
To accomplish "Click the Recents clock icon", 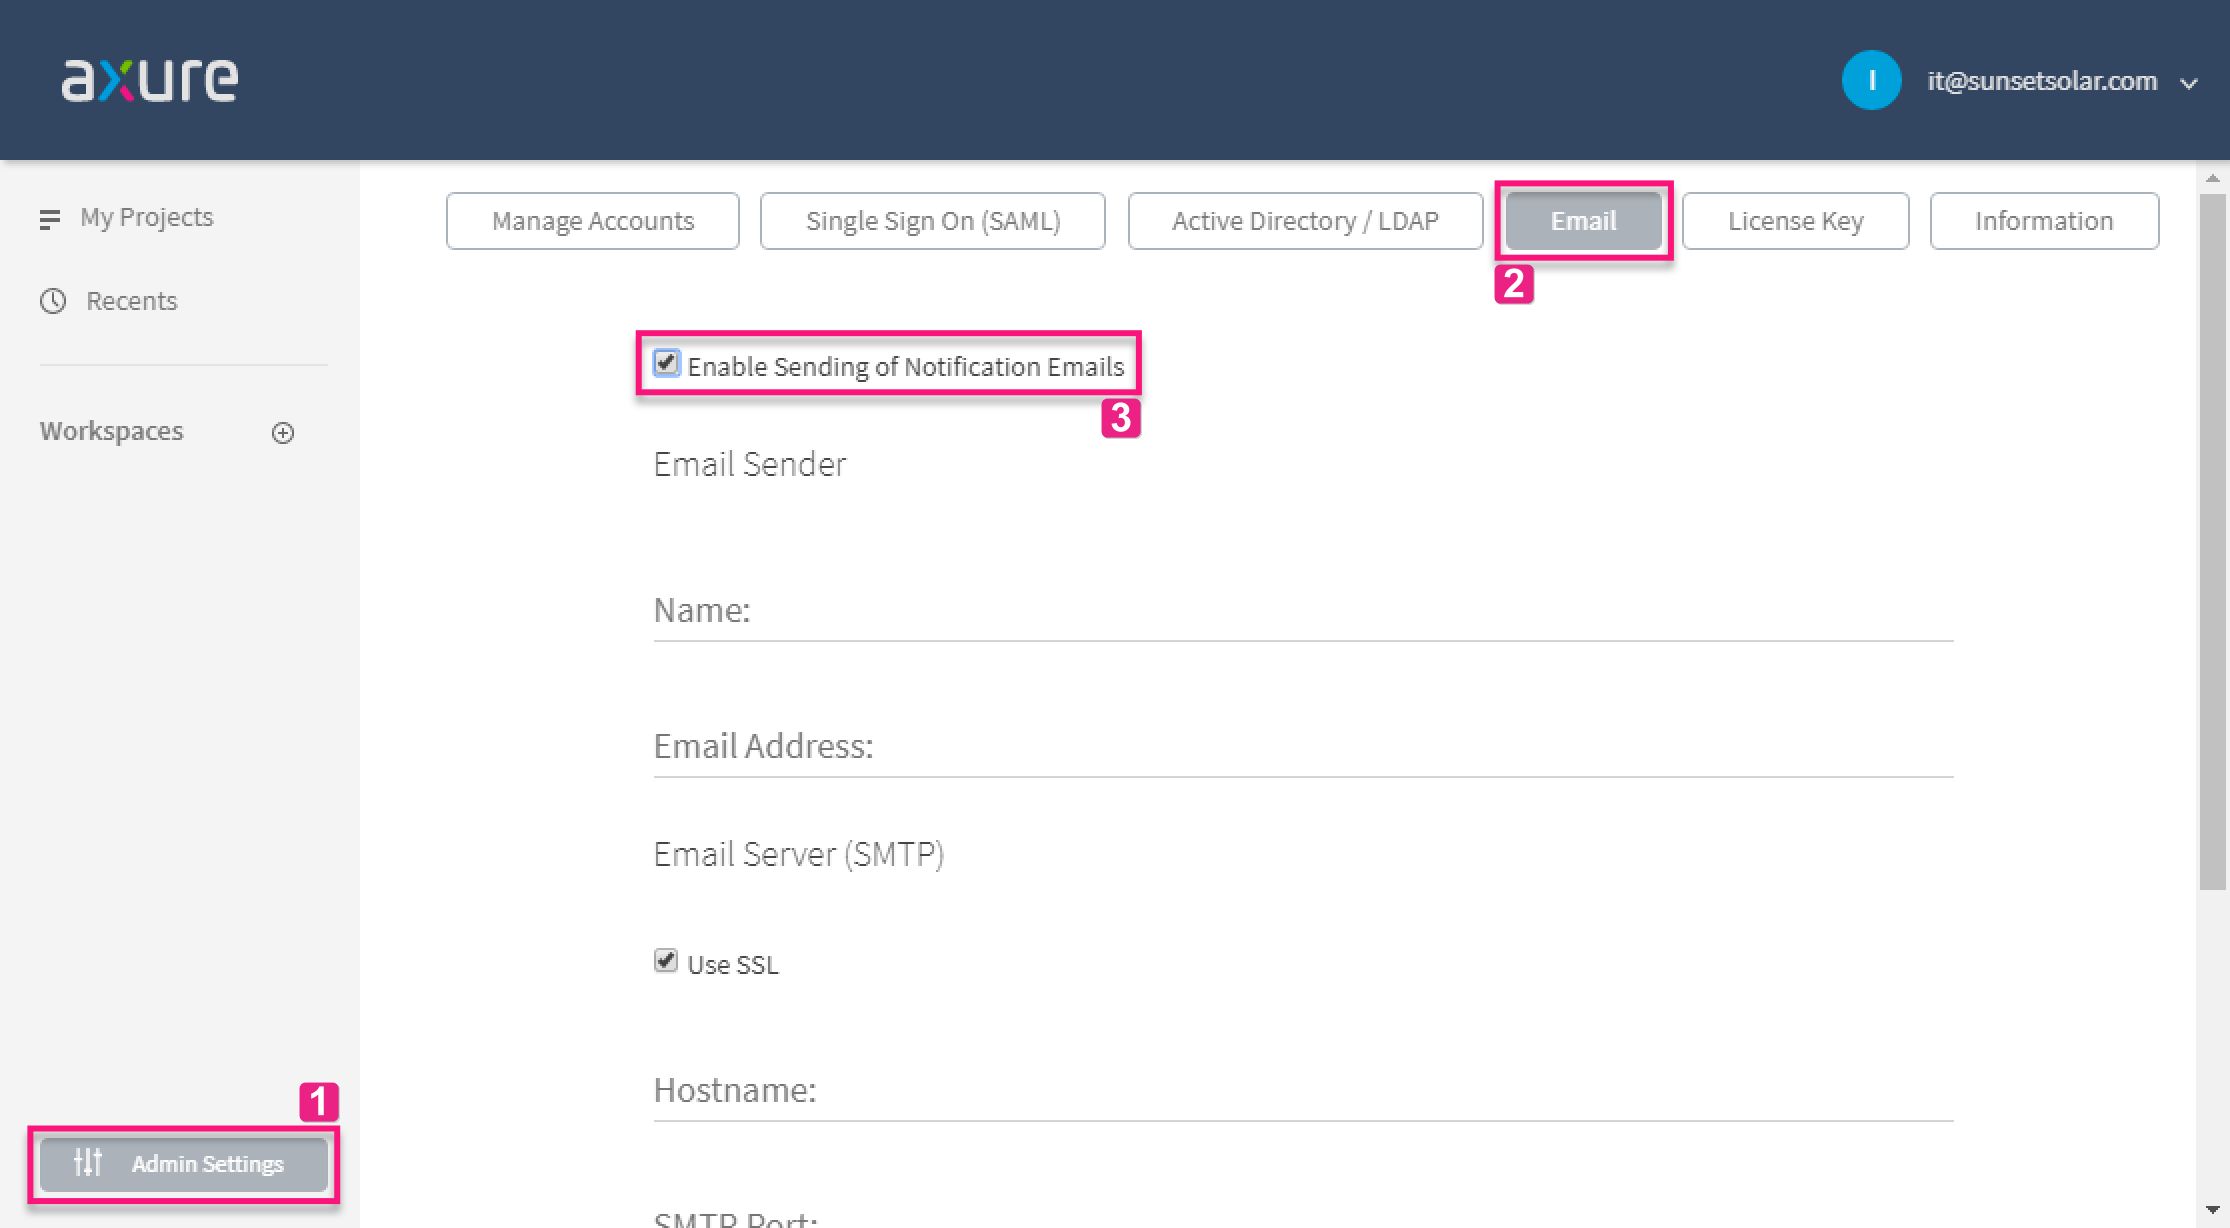I will [53, 301].
